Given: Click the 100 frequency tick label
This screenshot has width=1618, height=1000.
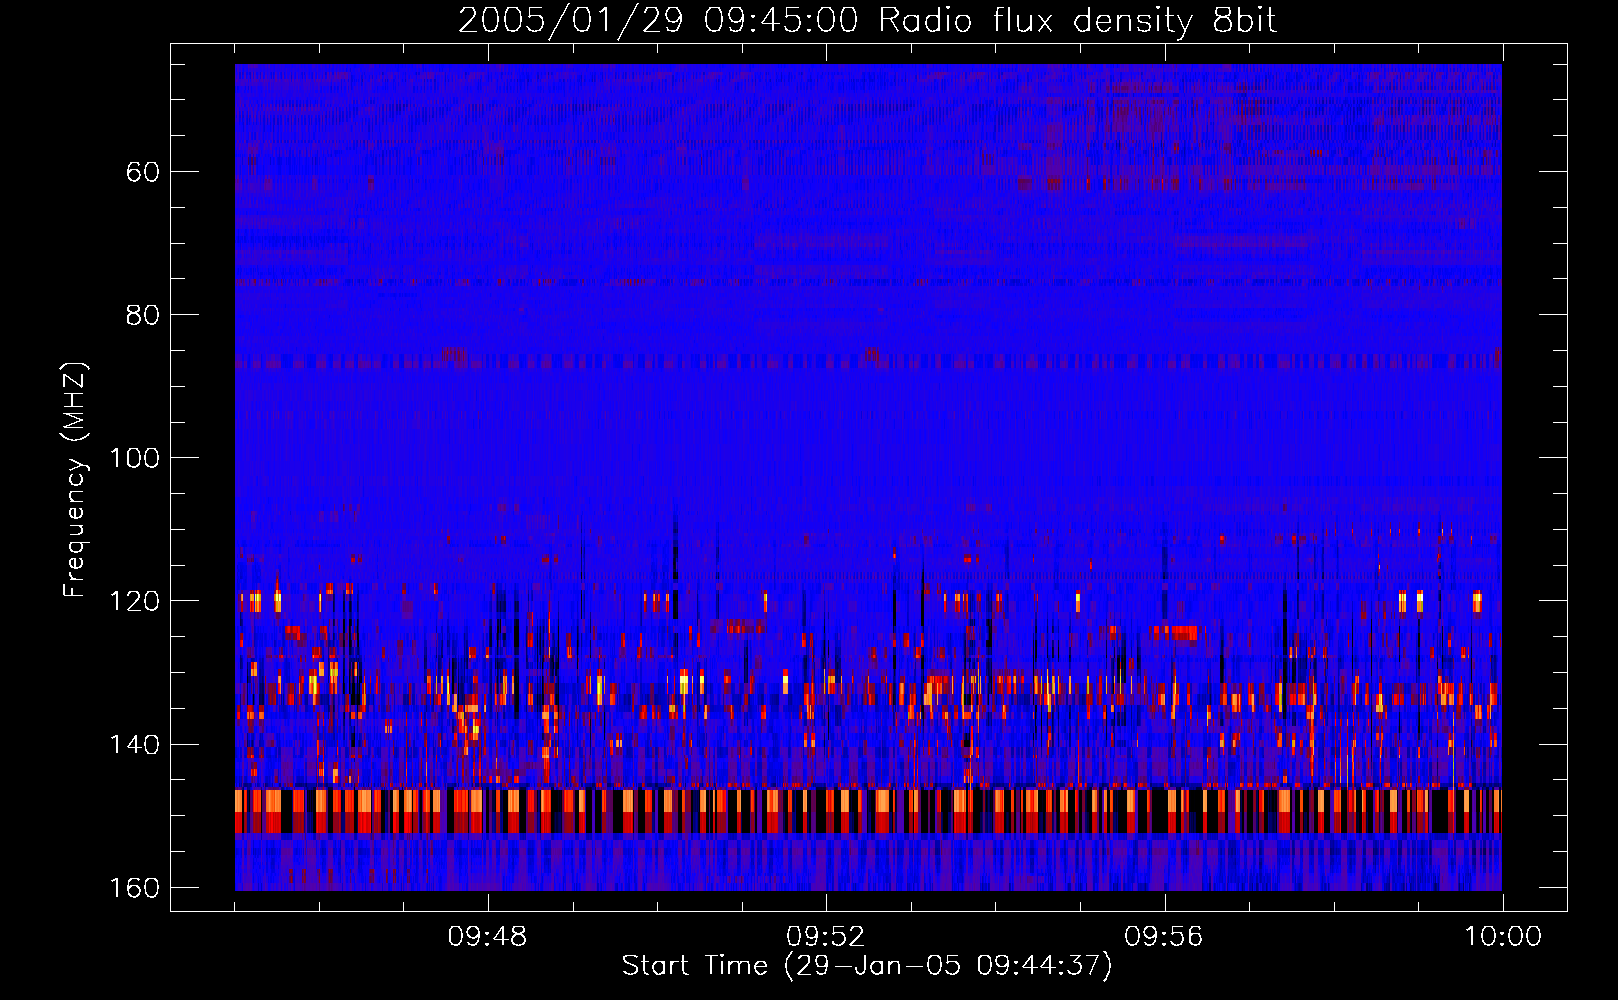Looking at the screenshot, I should 135,458.
